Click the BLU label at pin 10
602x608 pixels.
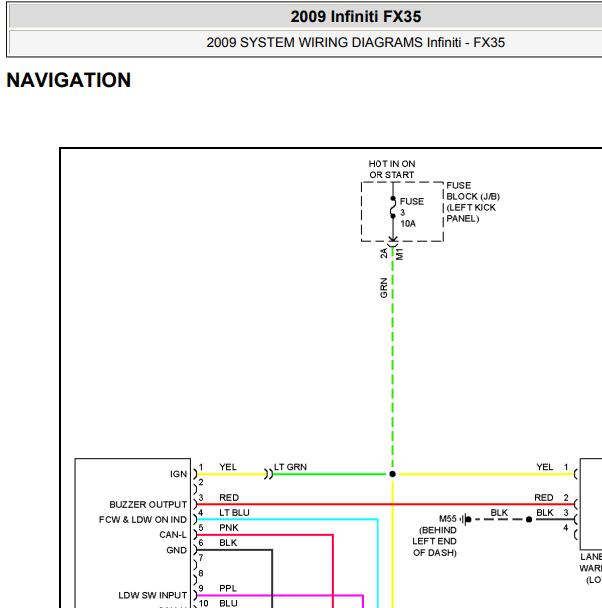[228, 603]
